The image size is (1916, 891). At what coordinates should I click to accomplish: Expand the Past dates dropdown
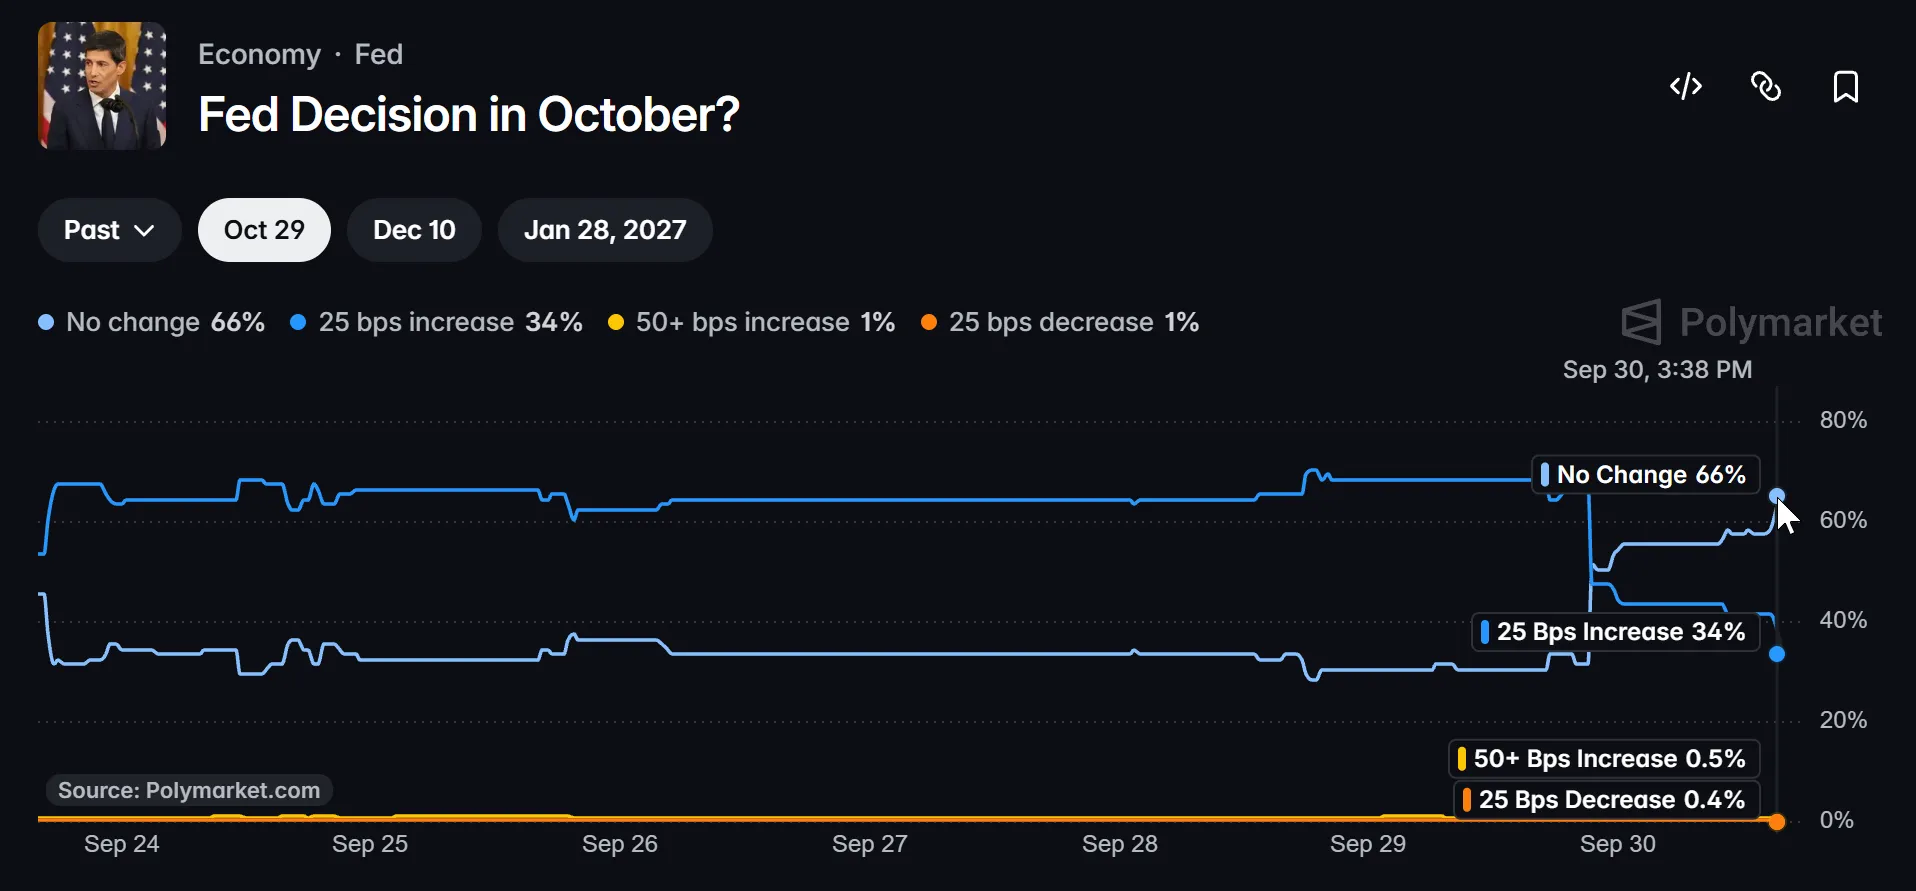pyautogui.click(x=110, y=230)
